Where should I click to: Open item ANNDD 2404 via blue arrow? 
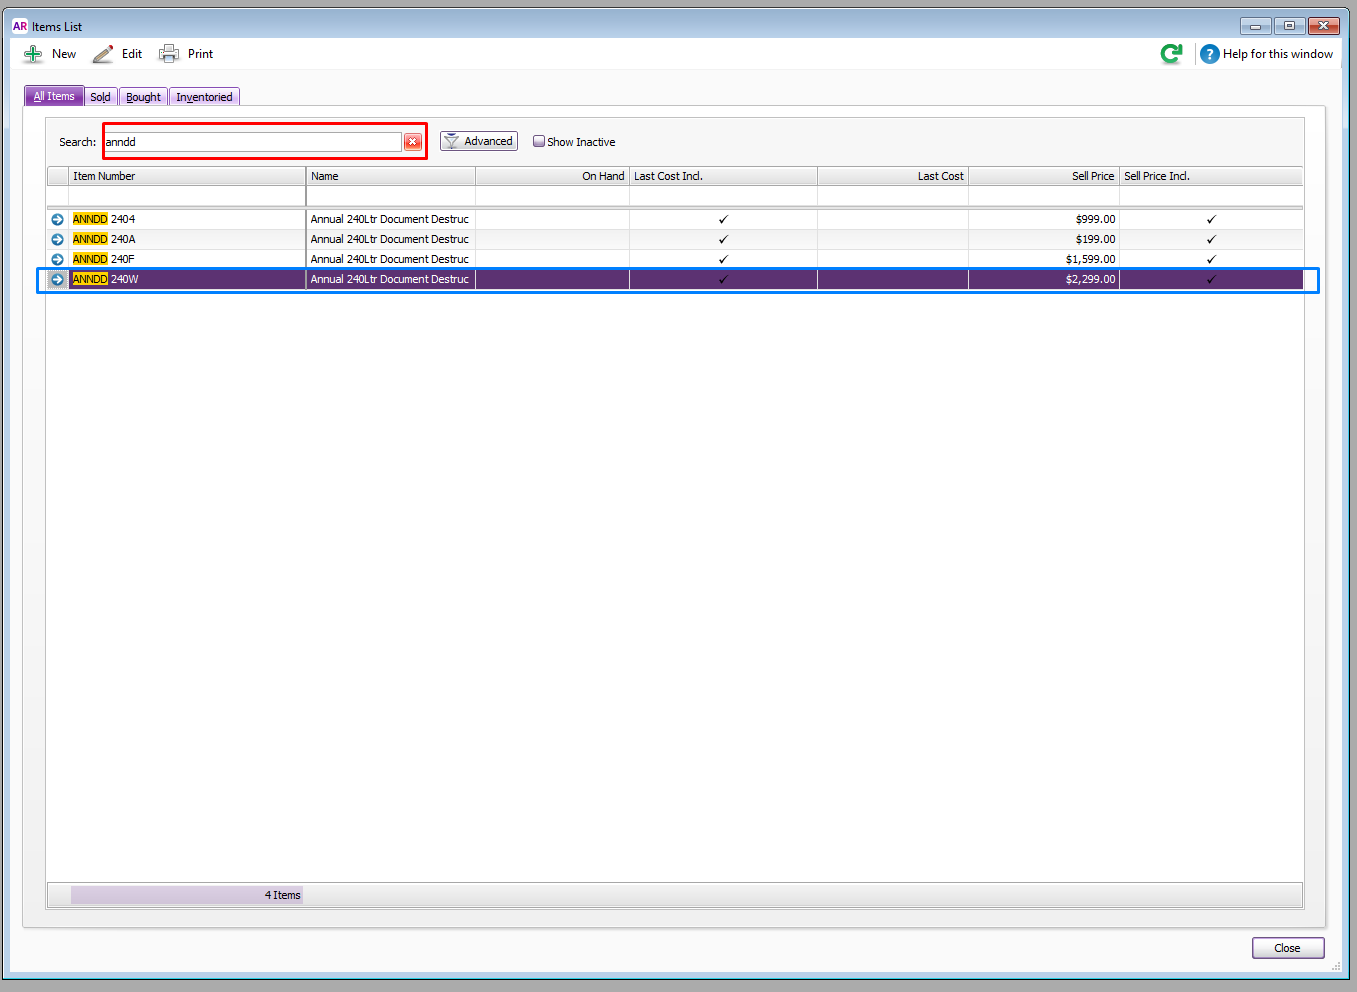[57, 219]
